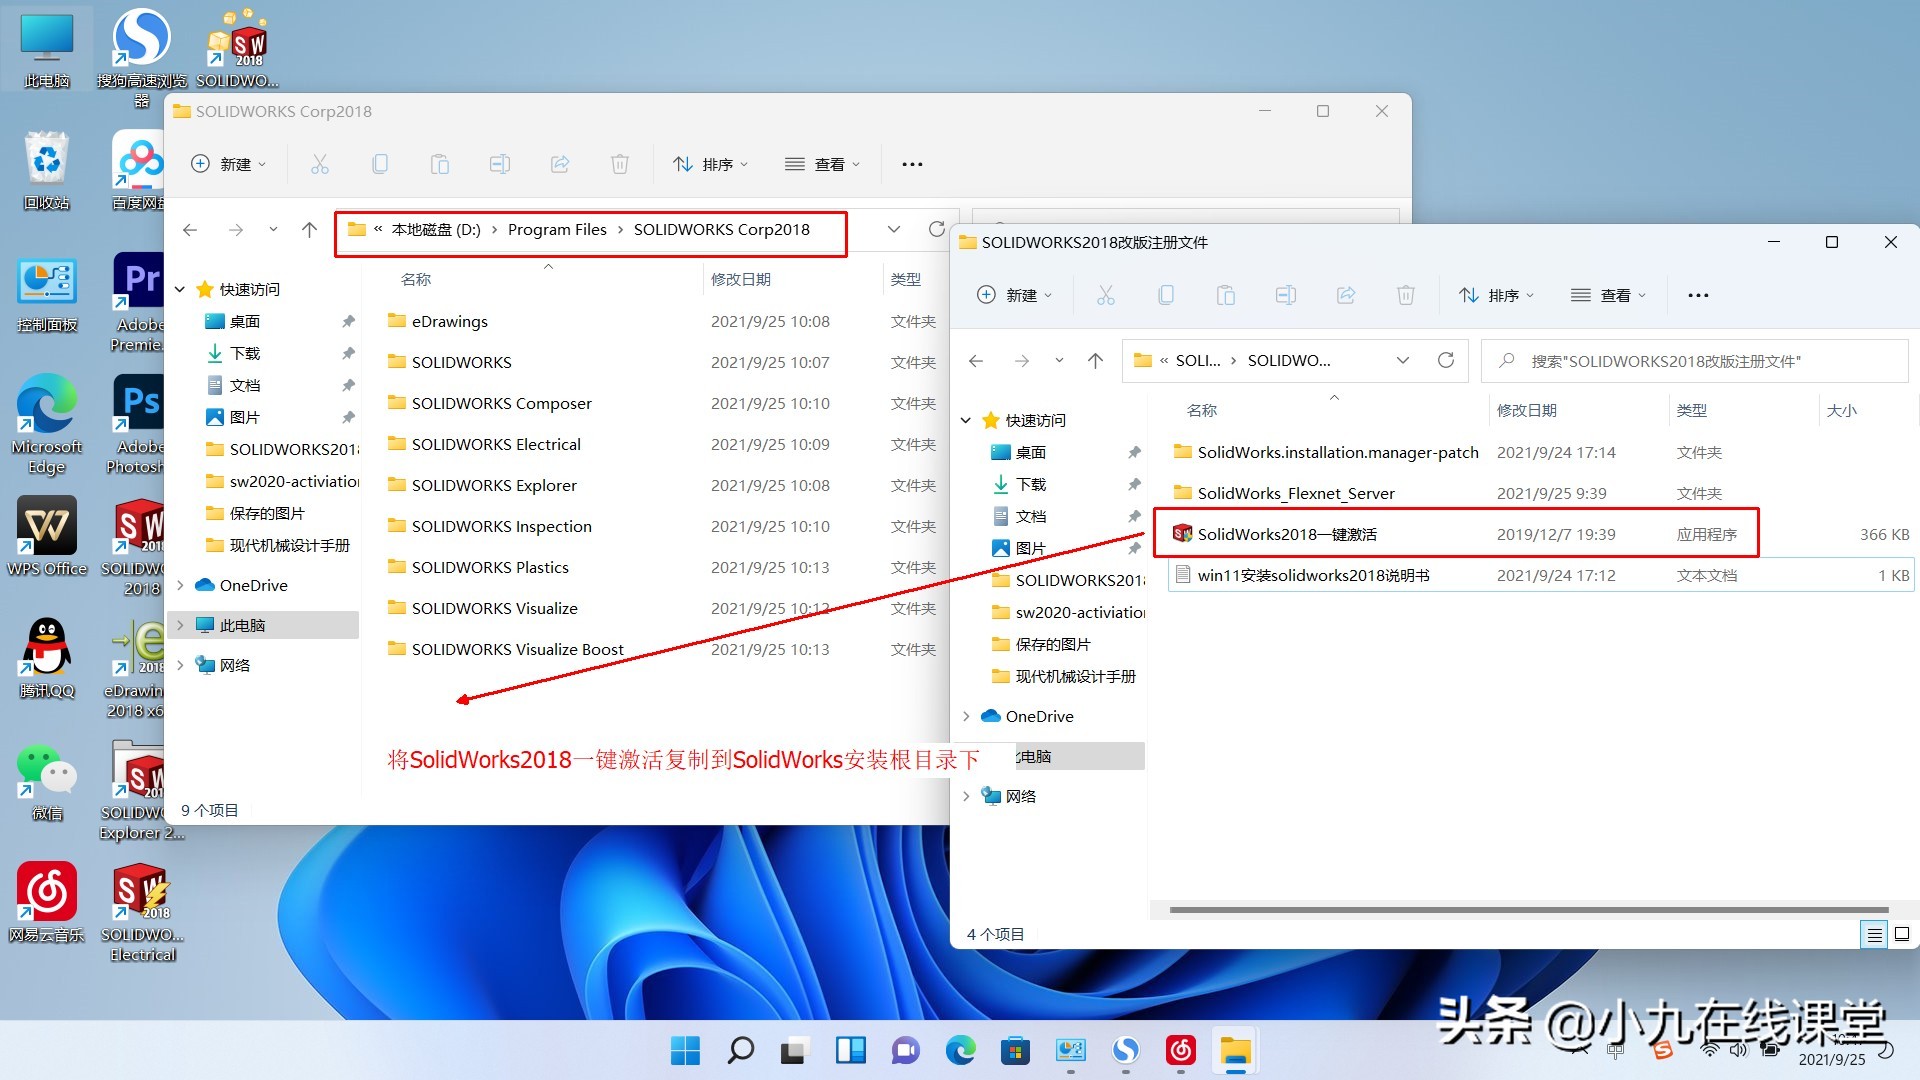Click the Delete icon in the Corp2018 window
Viewport: 1920px width, 1080px height.
620,163
